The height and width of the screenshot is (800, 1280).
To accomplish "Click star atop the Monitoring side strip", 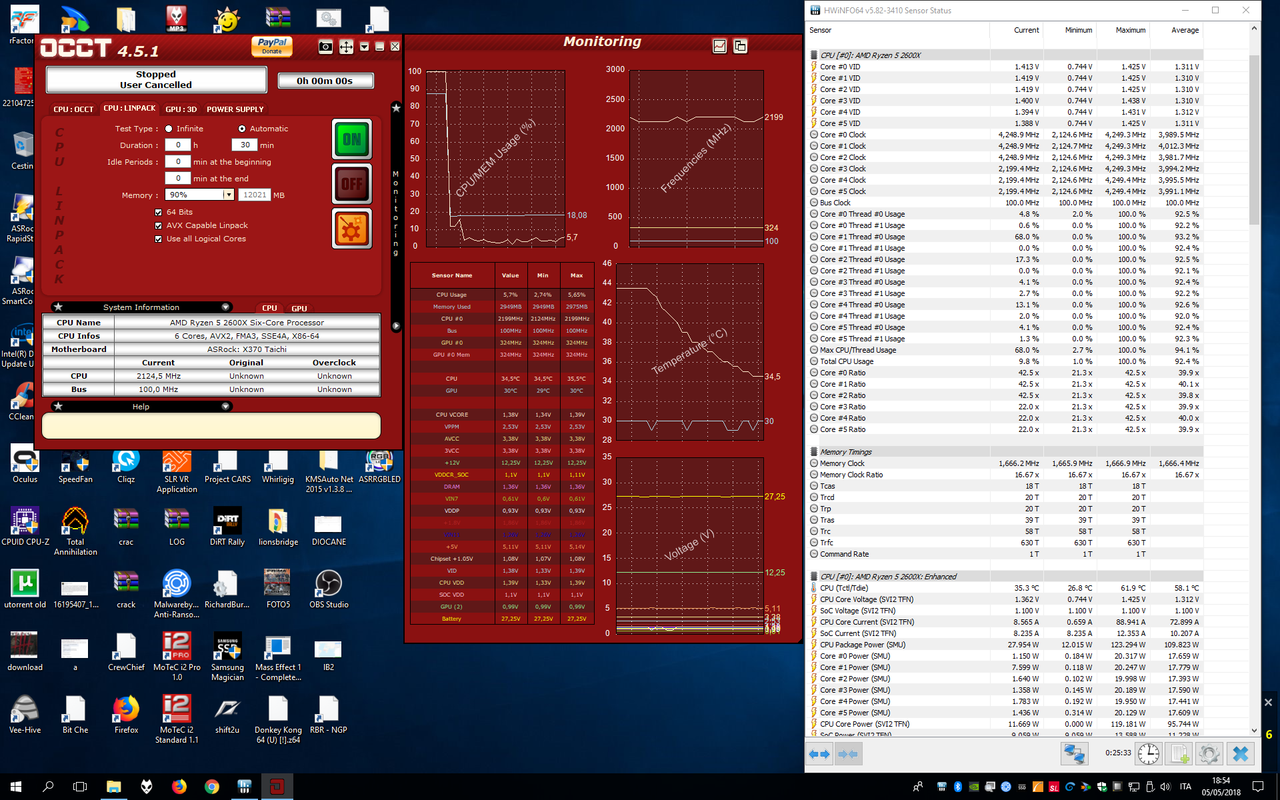I will pyautogui.click(x=396, y=107).
